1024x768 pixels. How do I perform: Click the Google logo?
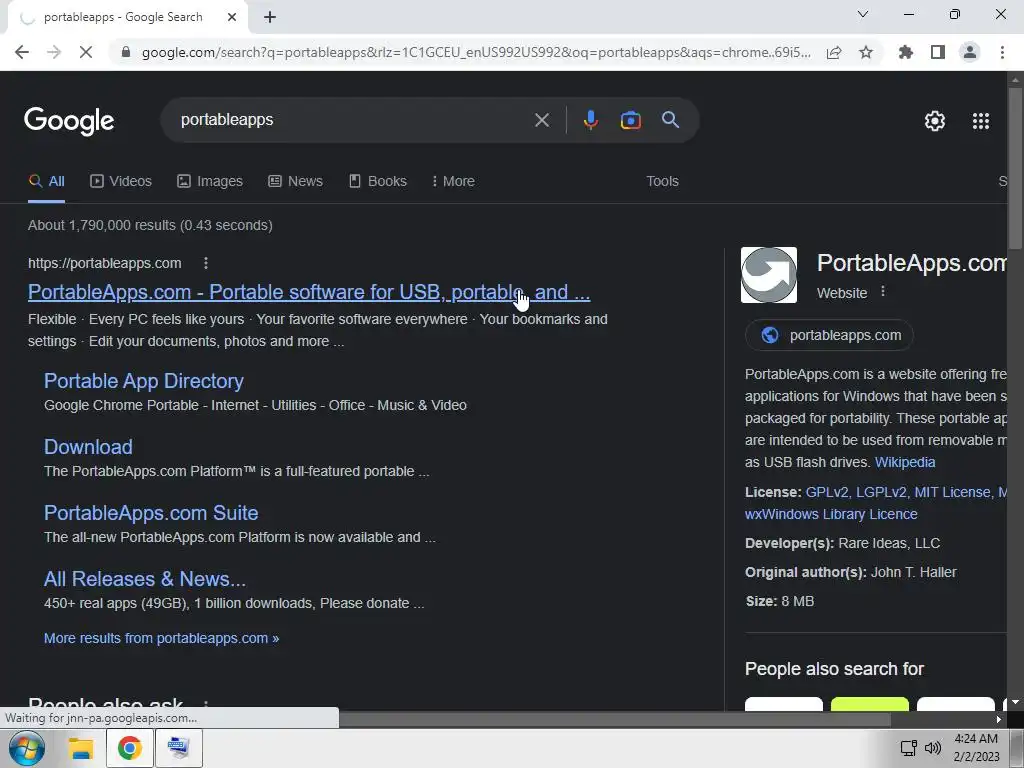(x=69, y=121)
